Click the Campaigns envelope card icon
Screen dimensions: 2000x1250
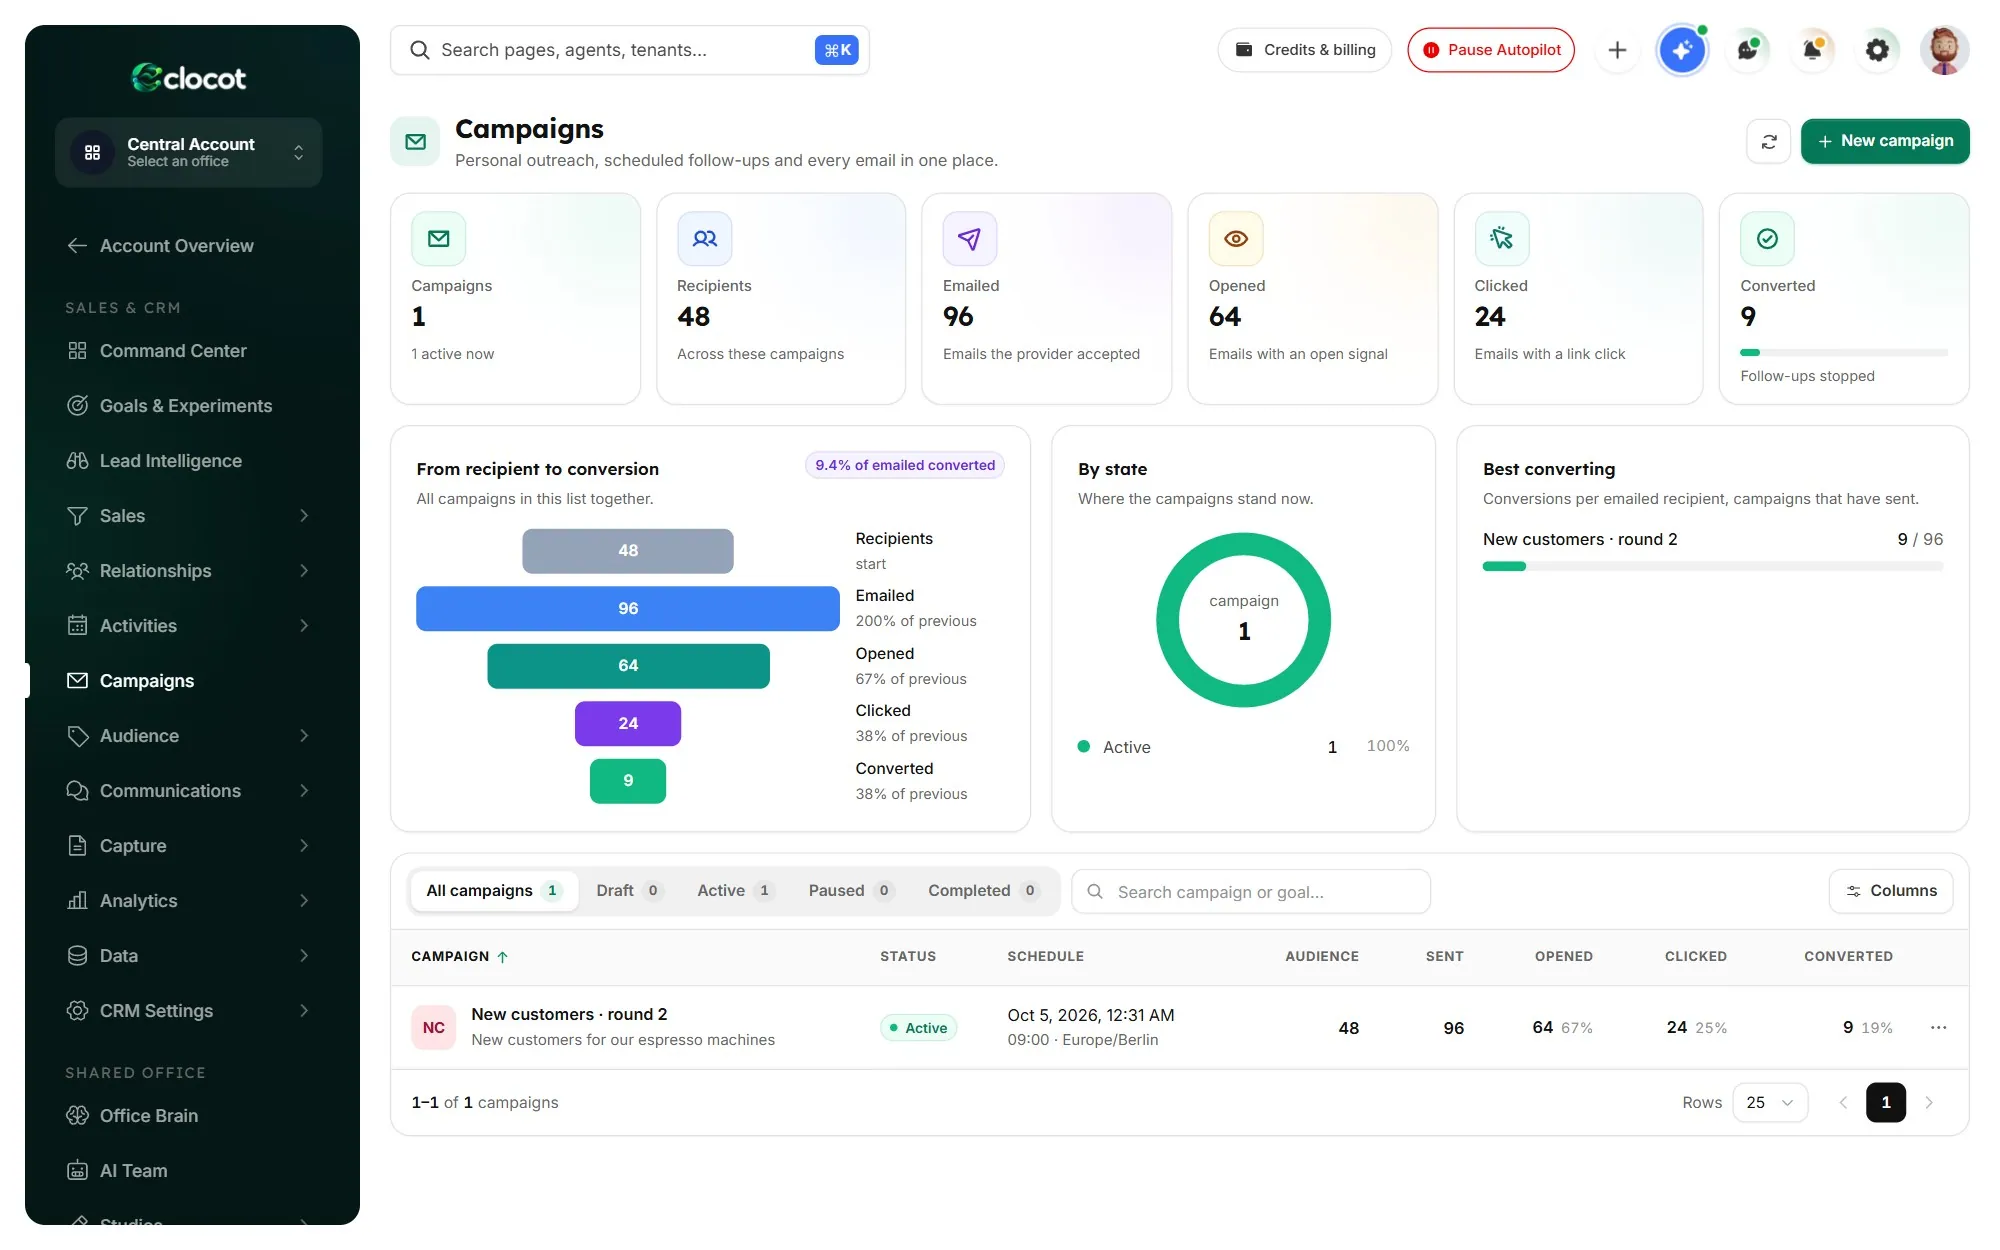(438, 239)
